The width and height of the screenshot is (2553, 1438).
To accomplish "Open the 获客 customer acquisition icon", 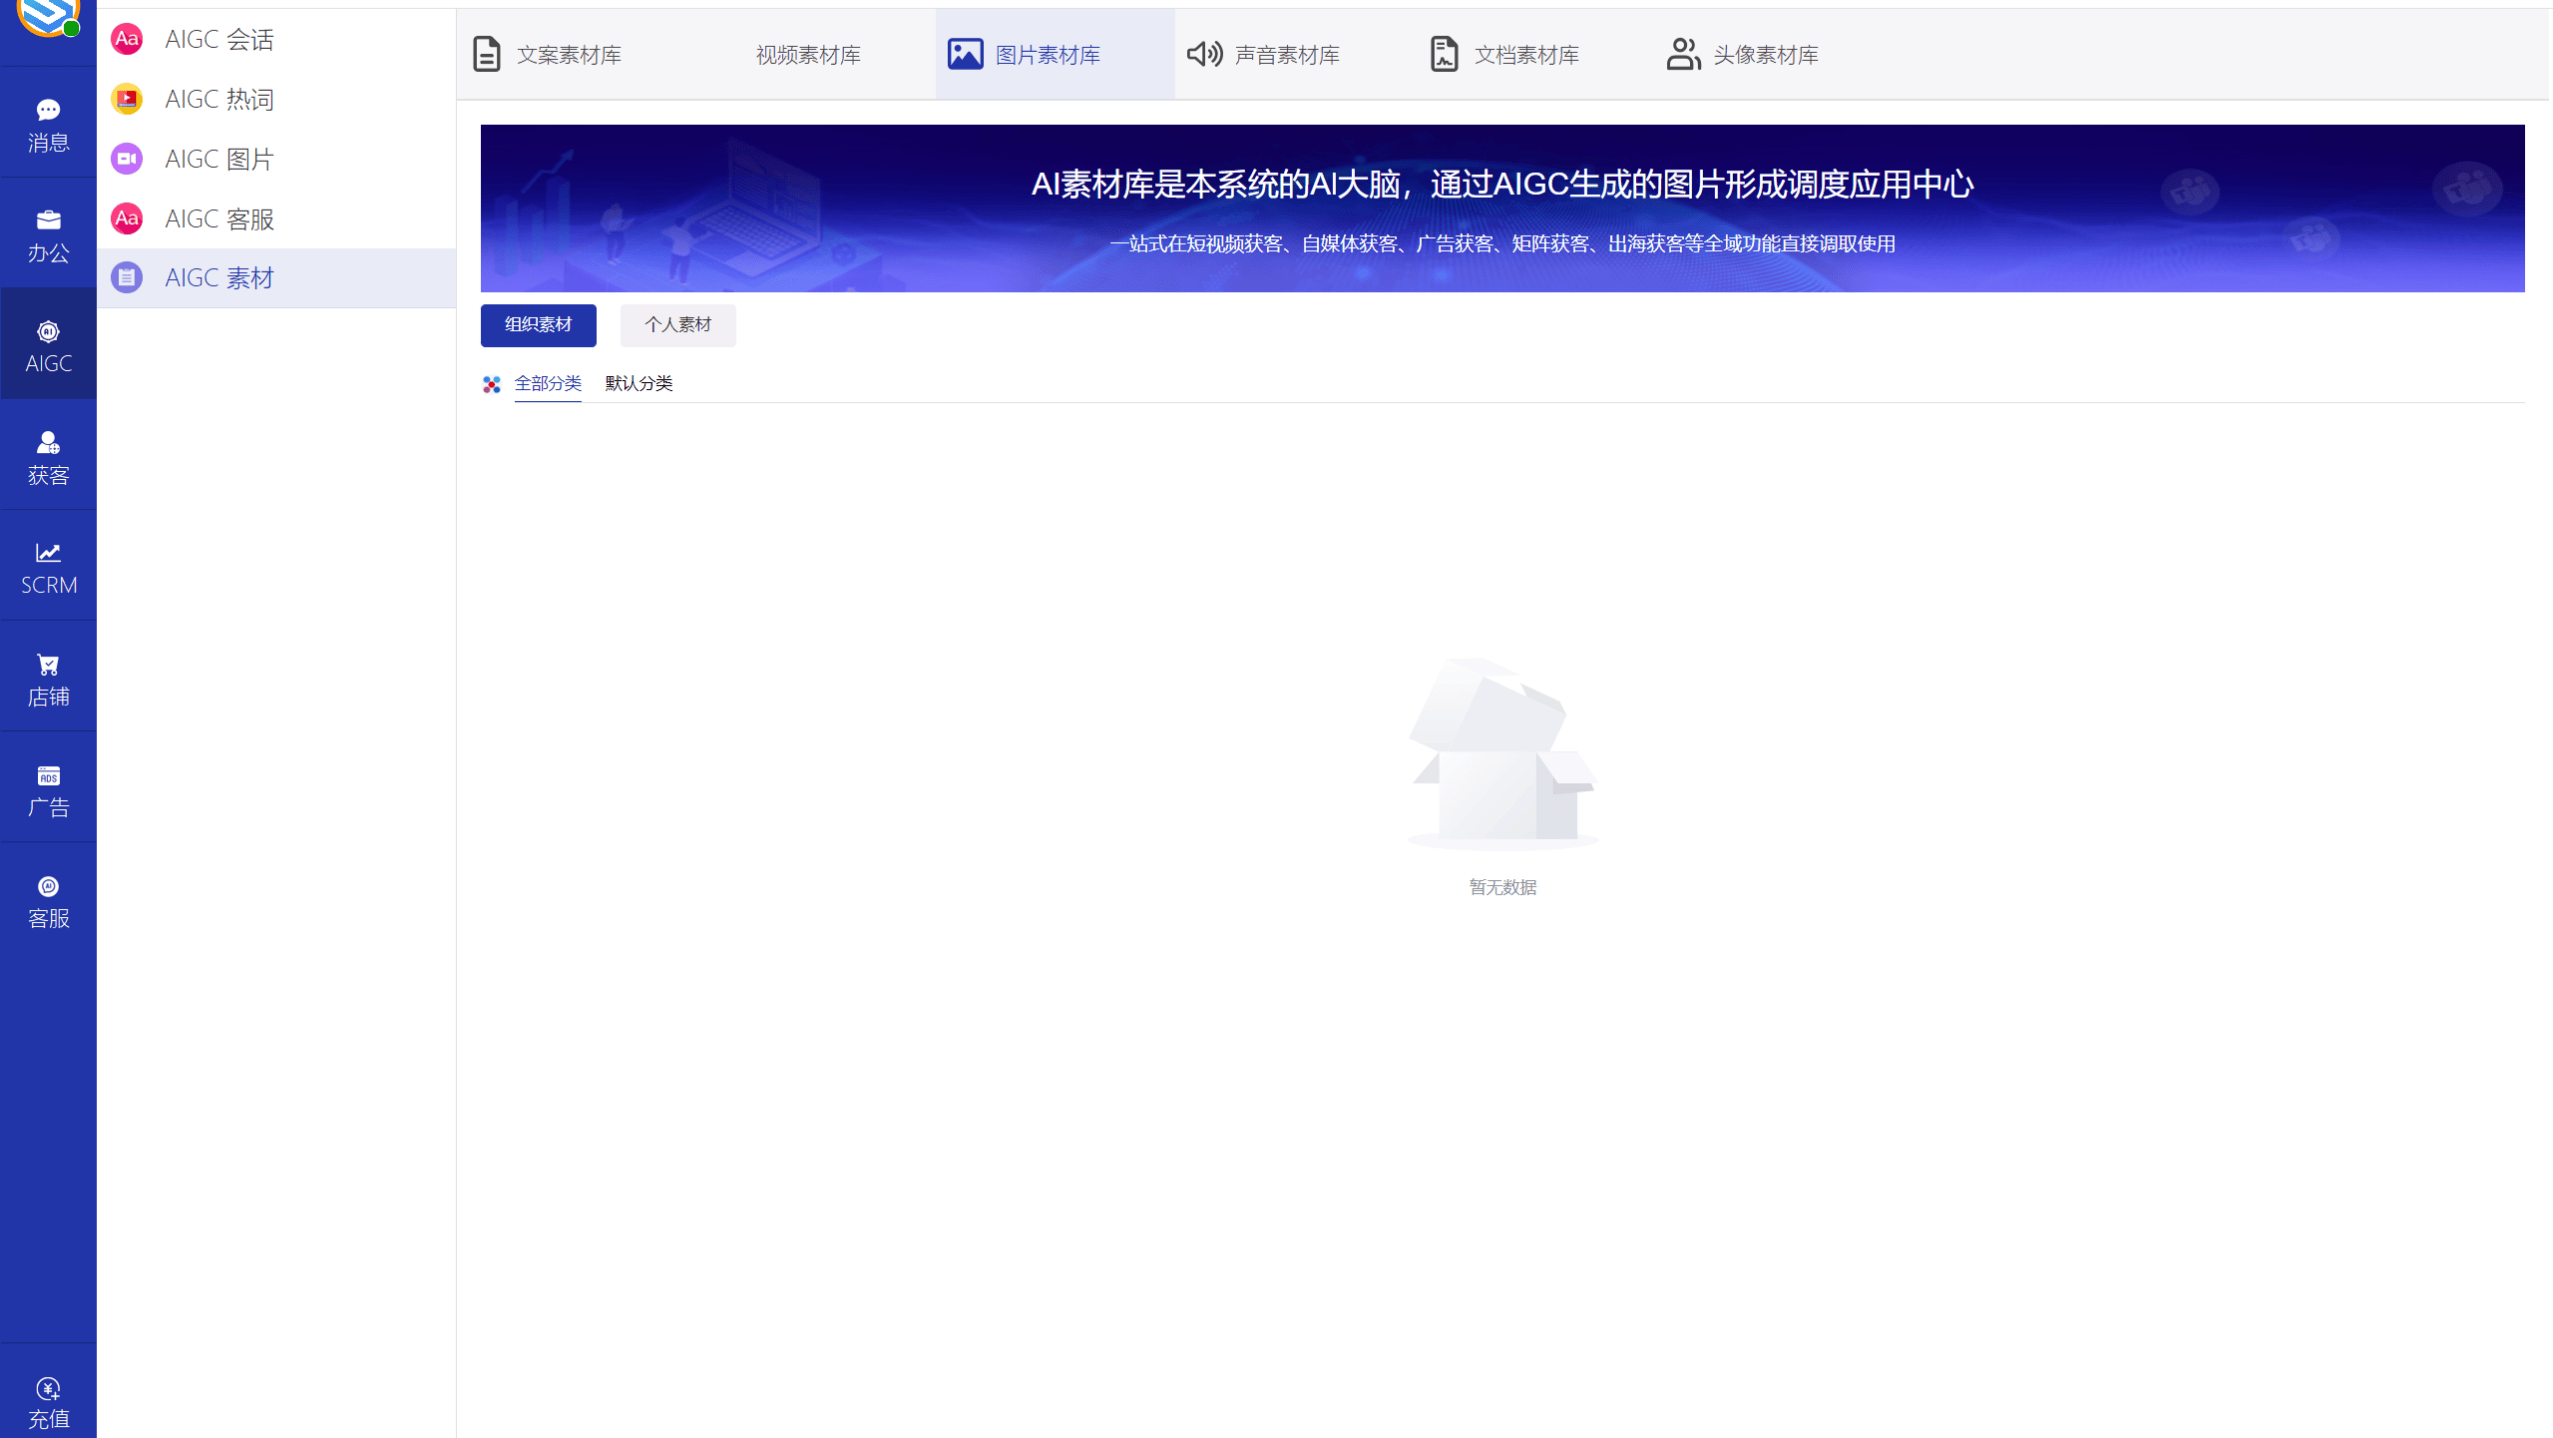I will tap(47, 456).
